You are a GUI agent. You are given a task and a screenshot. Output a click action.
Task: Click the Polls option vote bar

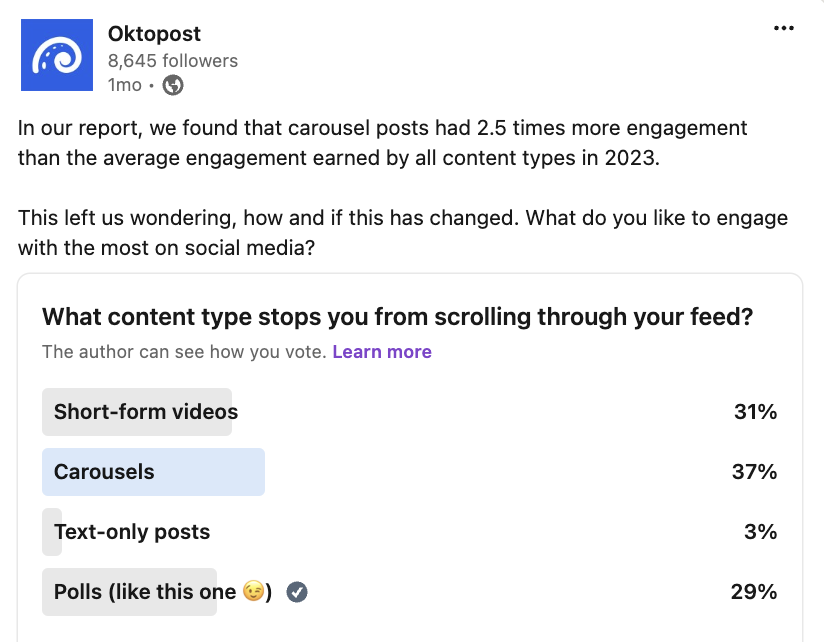point(129,592)
